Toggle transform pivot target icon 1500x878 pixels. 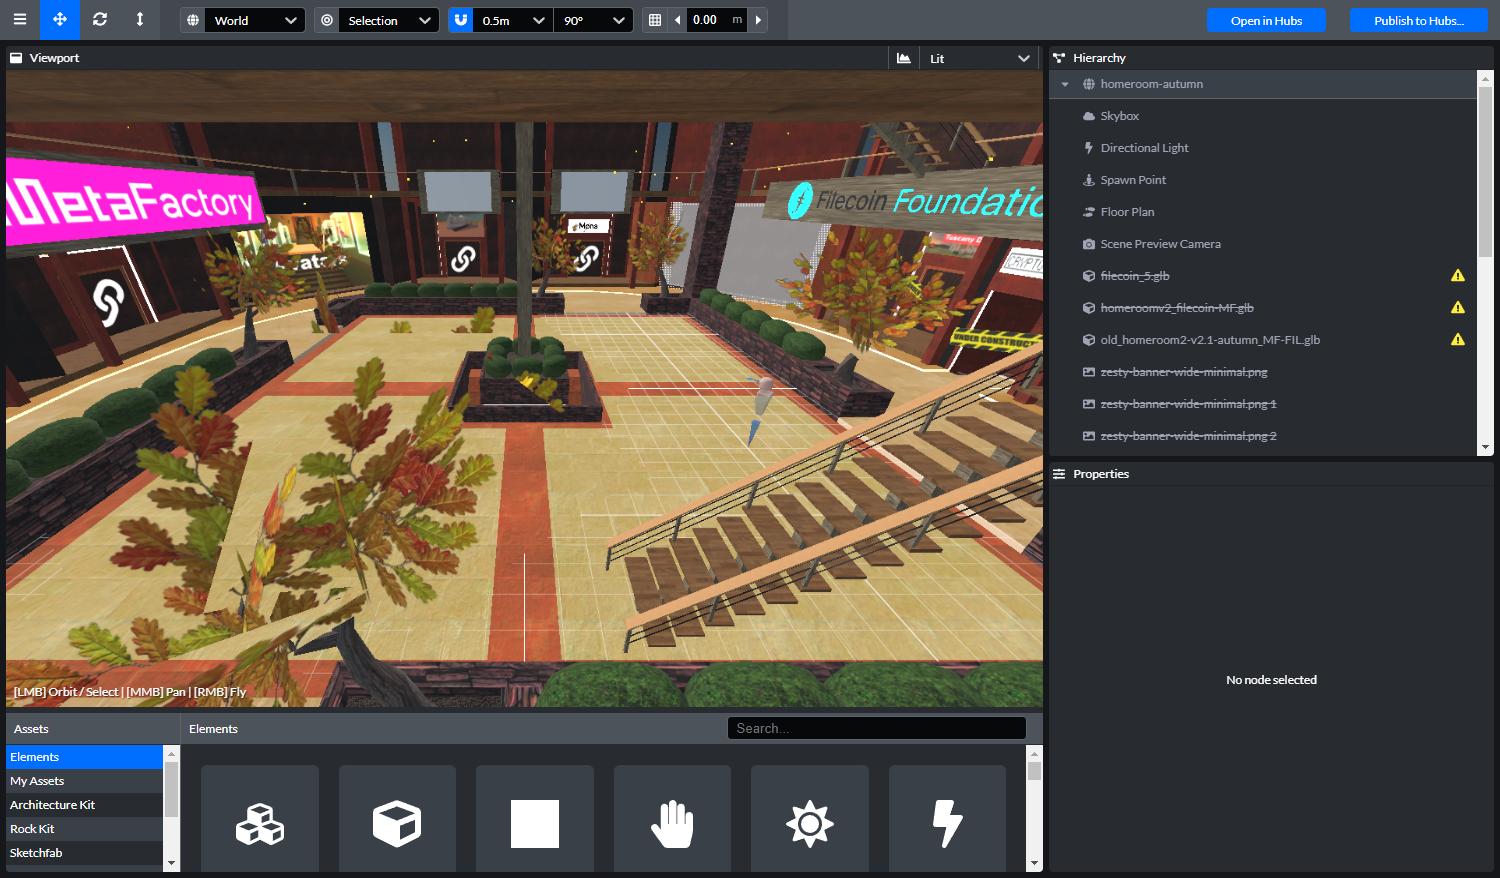(327, 20)
